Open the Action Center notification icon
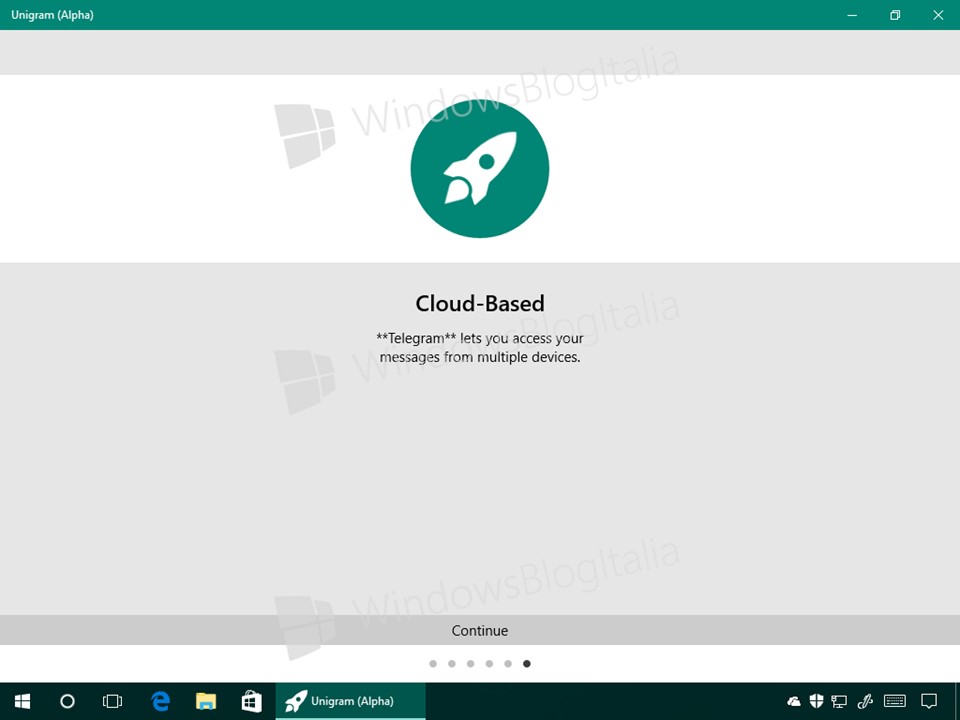Screen dimensions: 960x720 (x=929, y=701)
